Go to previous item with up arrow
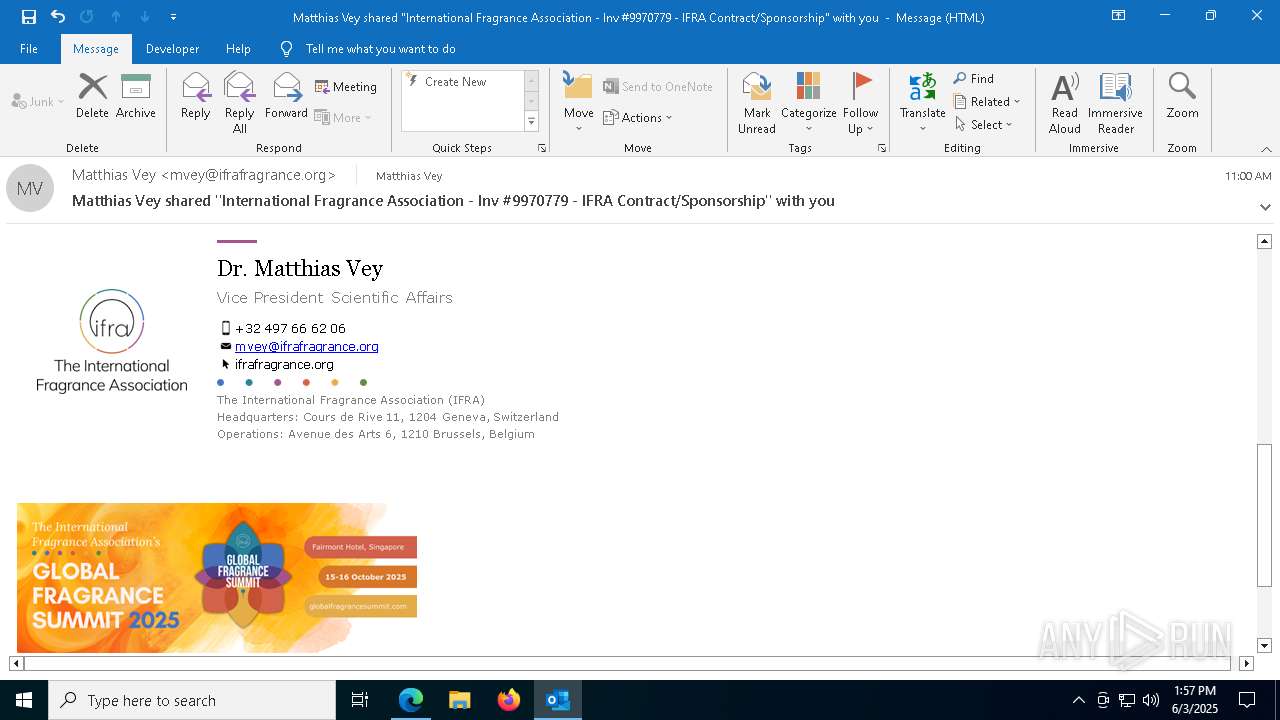Viewport: 1280px width, 720px height. [x=116, y=17]
